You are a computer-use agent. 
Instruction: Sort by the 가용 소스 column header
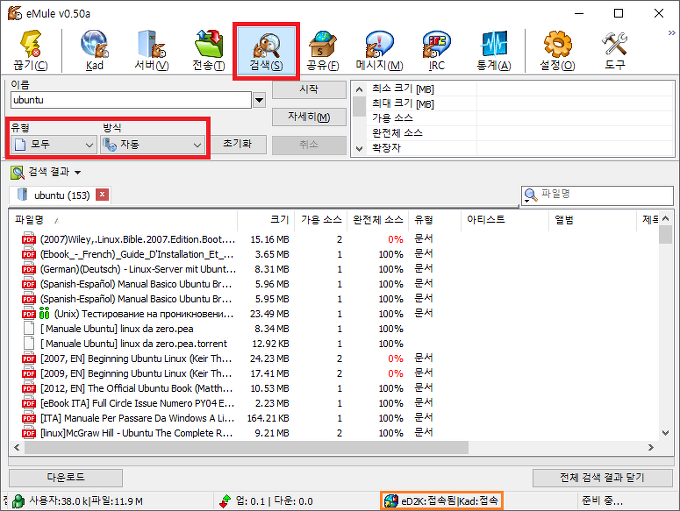pos(320,220)
